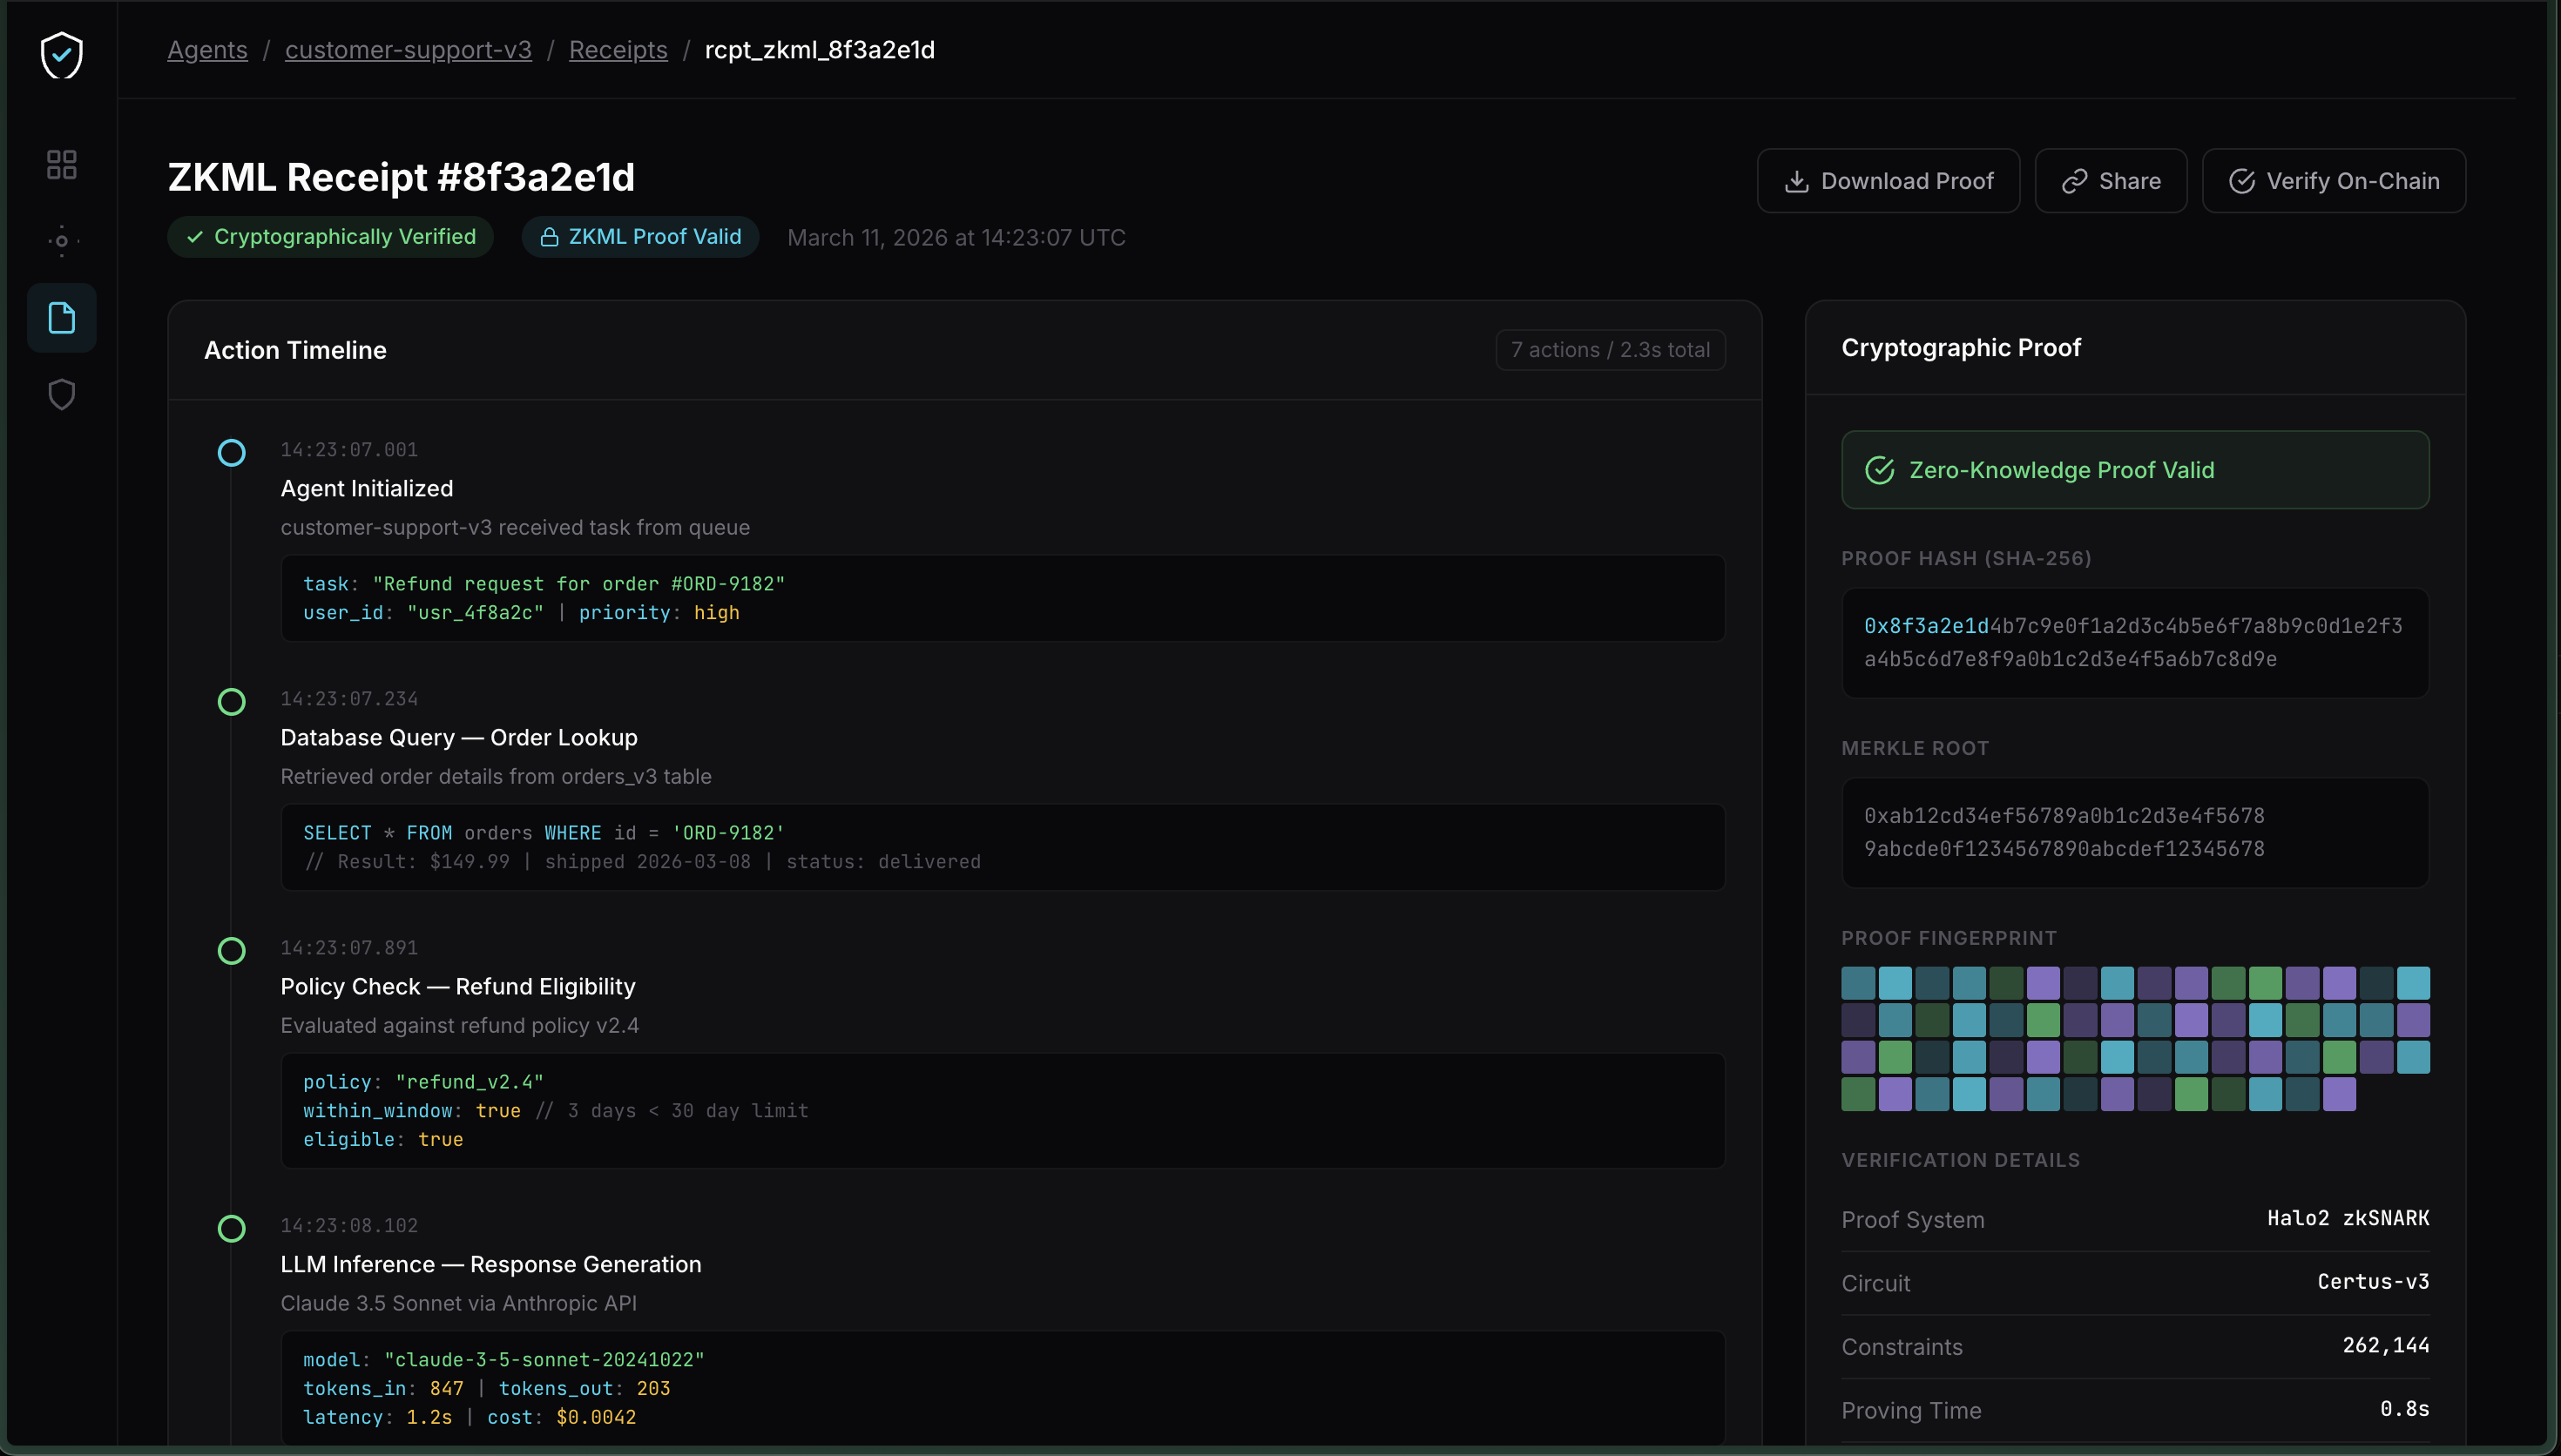Click the Download Proof button
Viewport: 2561px width, 1456px height.
[x=1888, y=181]
